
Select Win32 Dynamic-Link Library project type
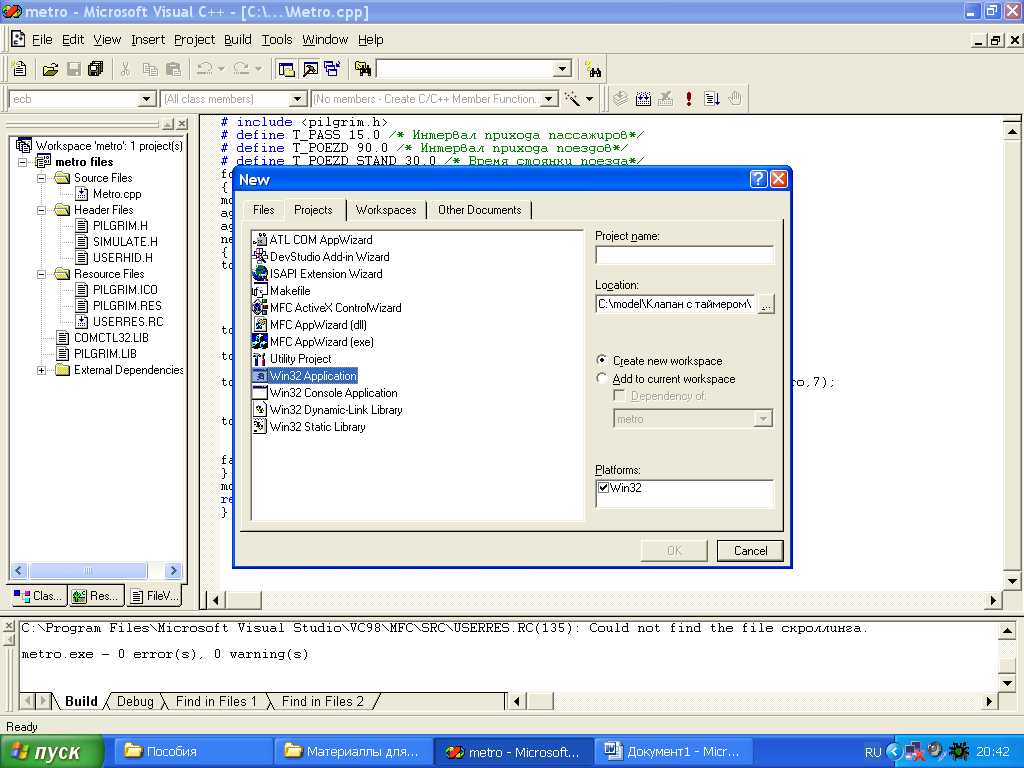pos(328,409)
